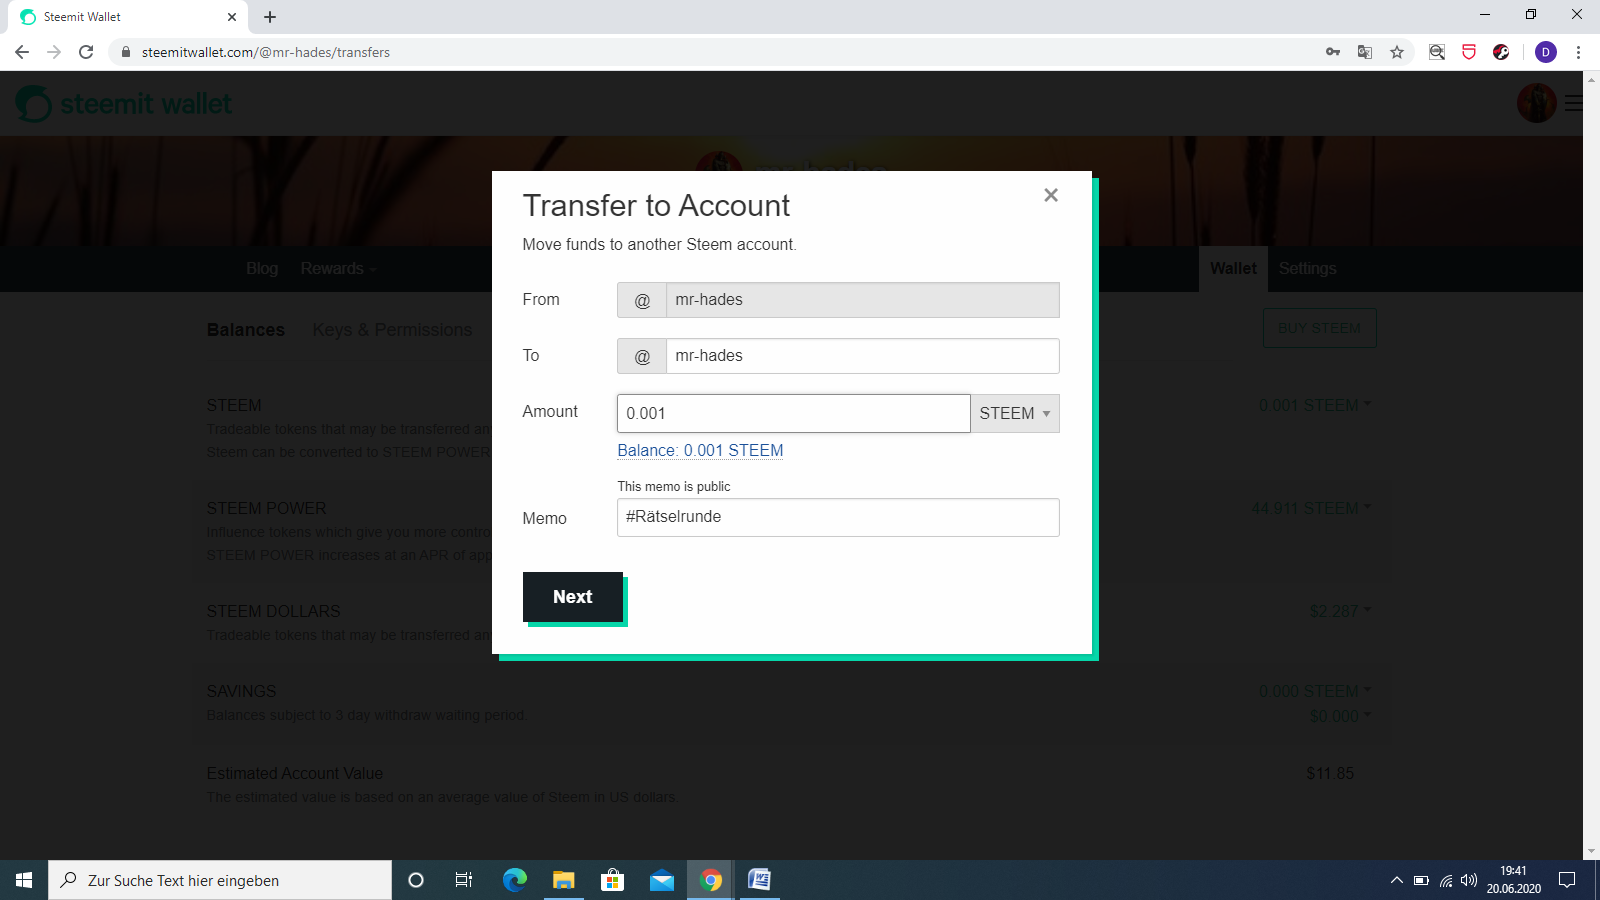Viewport: 1600px width, 900px height.
Task: Click the Next button
Action: pos(573,597)
